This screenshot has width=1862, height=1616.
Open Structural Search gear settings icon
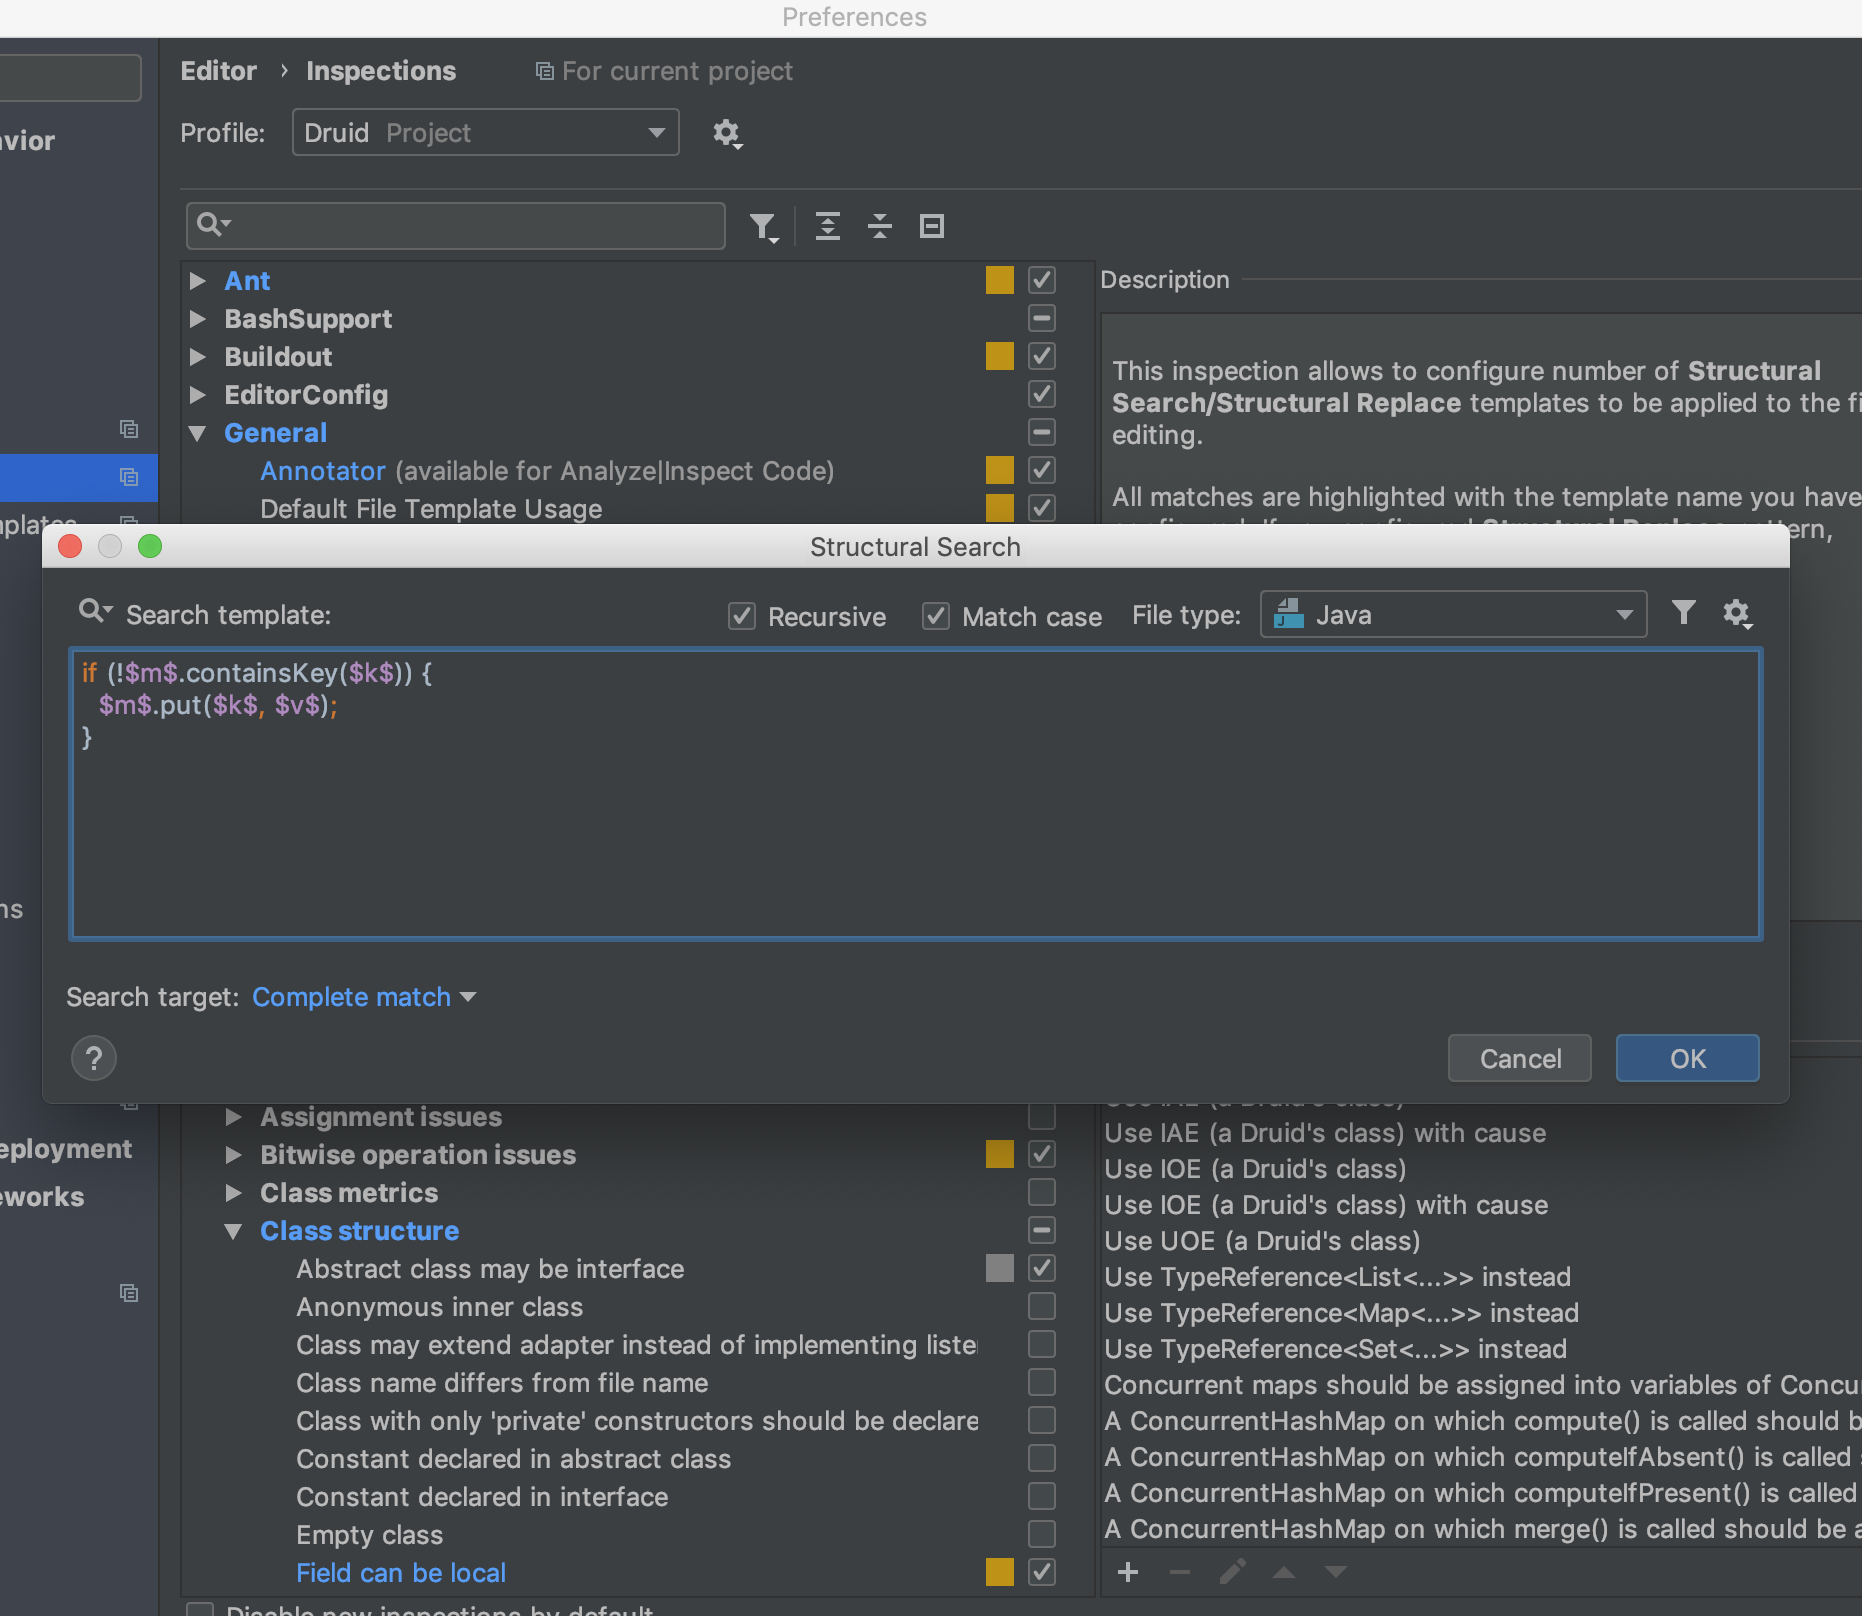pos(1737,613)
